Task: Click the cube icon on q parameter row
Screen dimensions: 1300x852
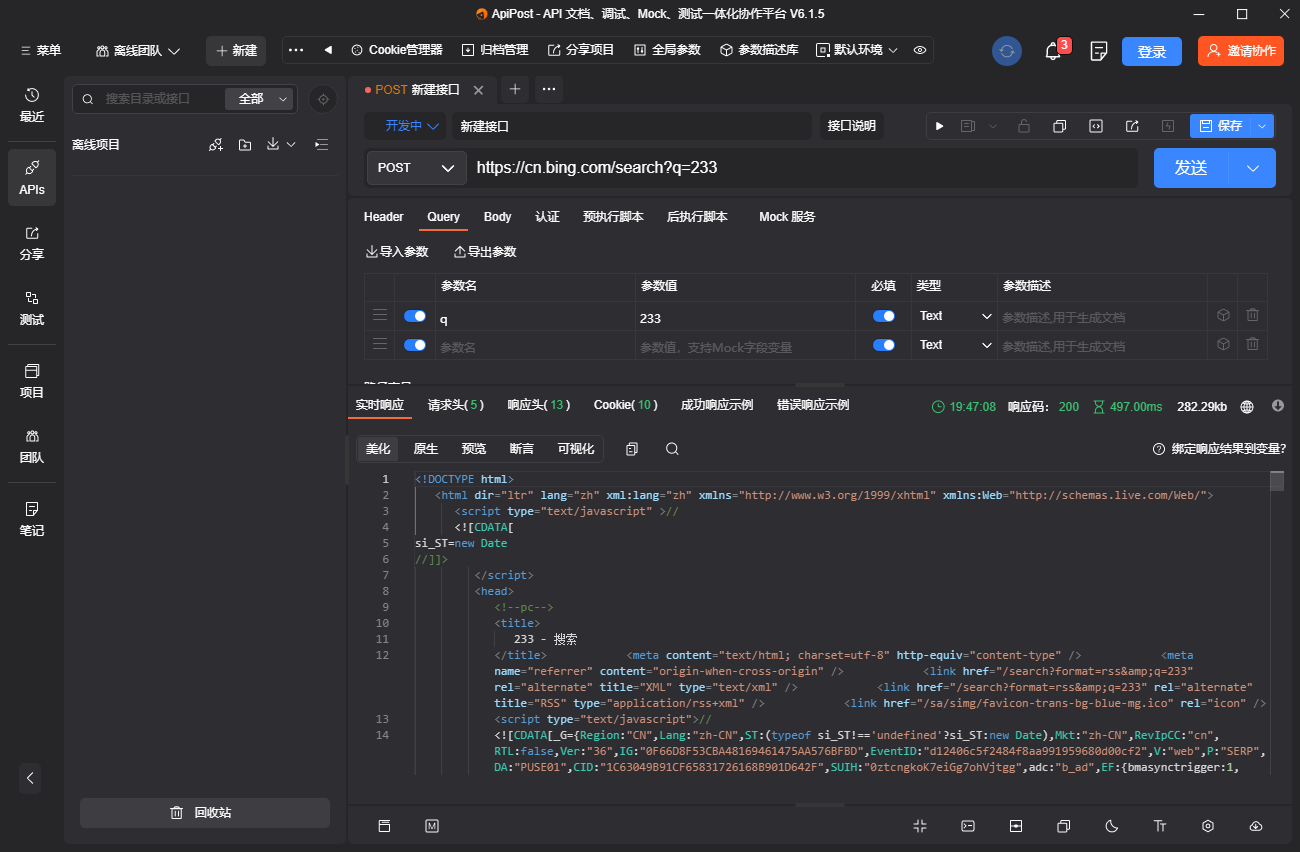Action: click(x=1223, y=315)
